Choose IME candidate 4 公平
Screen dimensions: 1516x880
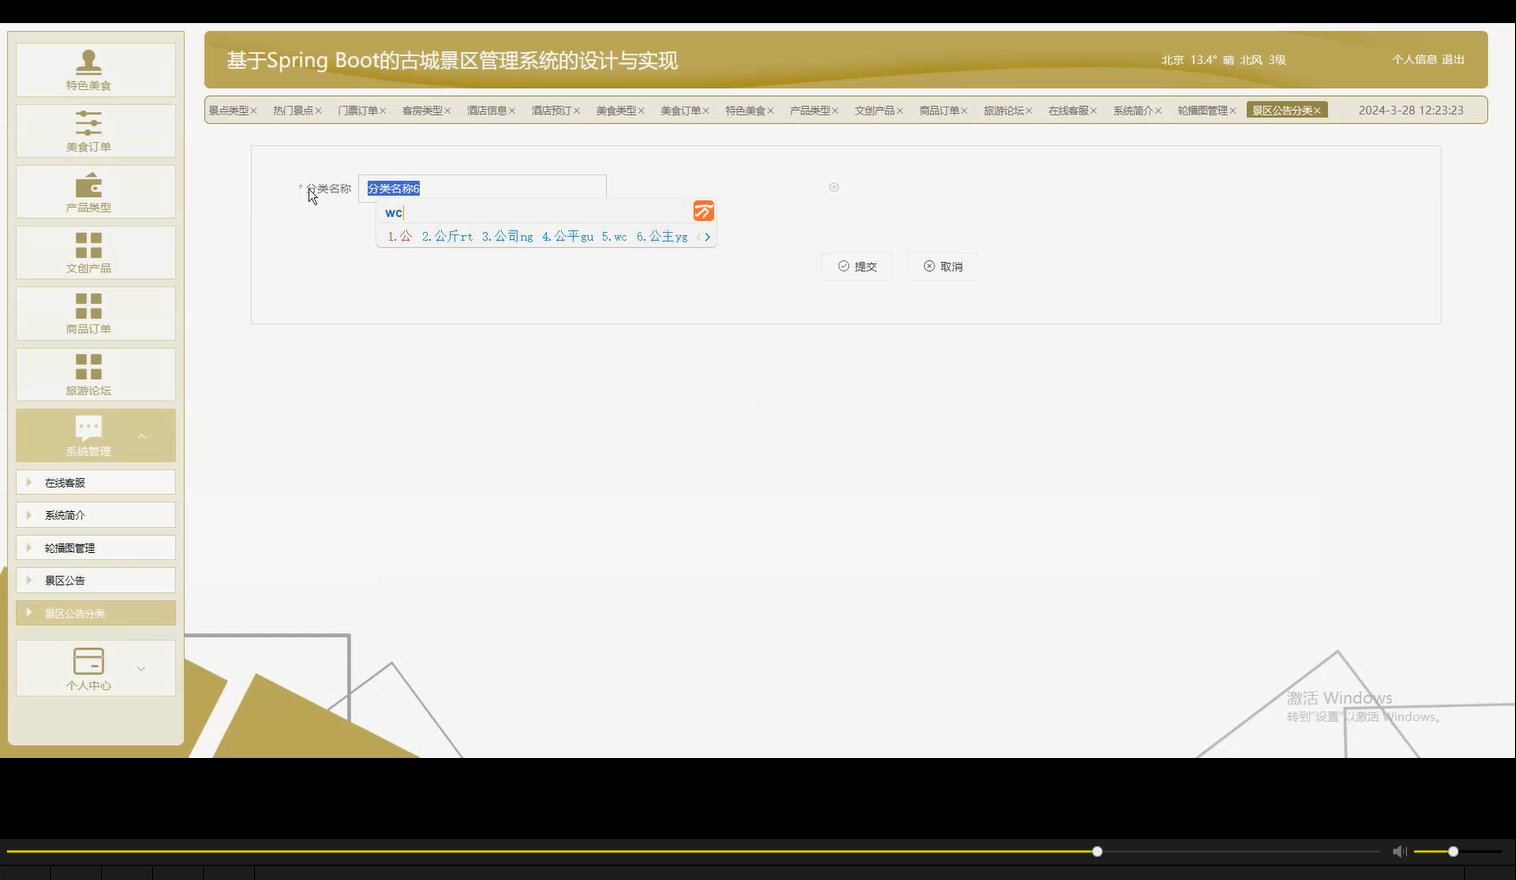568,237
